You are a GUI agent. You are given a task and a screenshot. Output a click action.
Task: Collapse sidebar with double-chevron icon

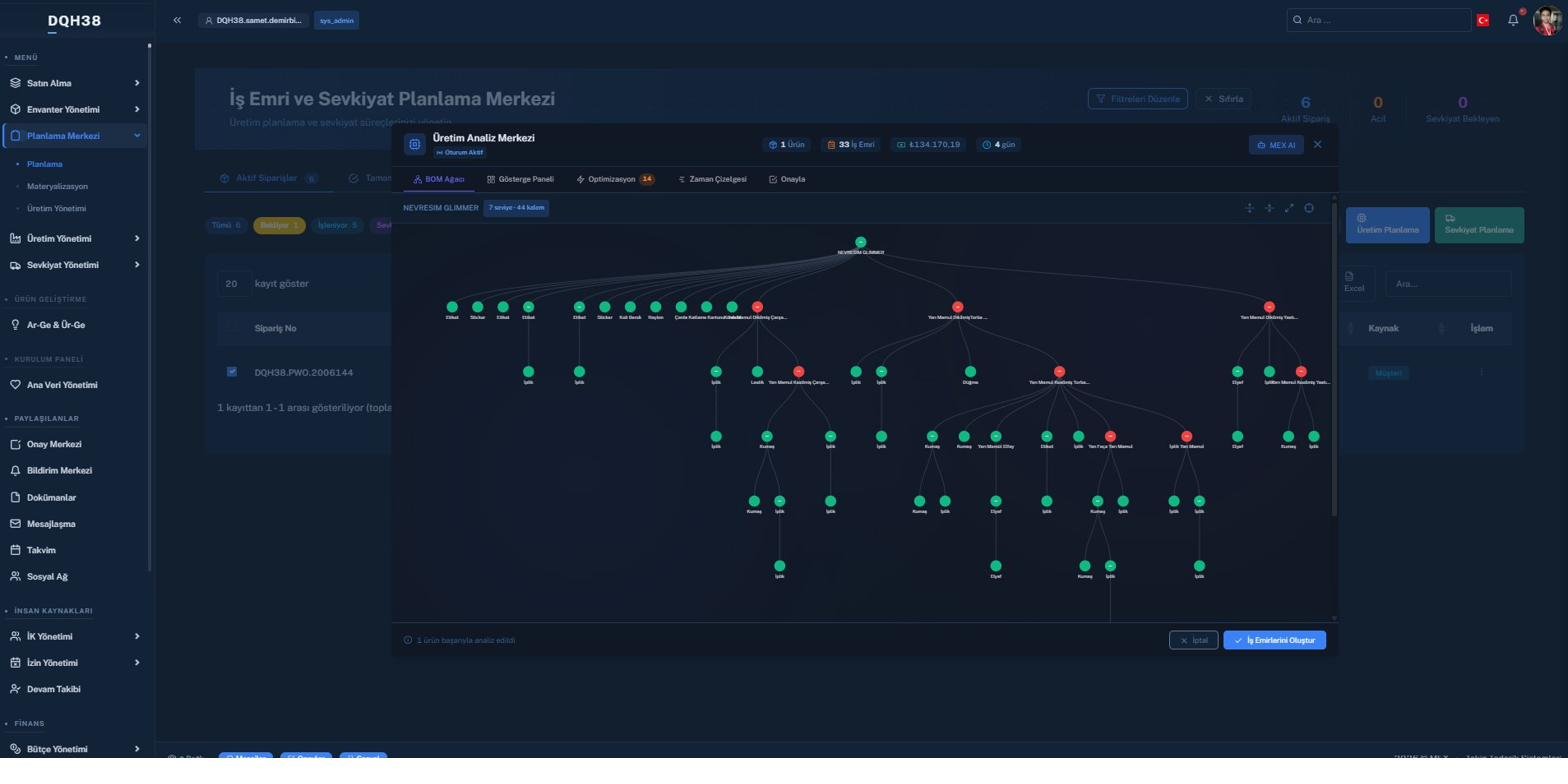177,20
